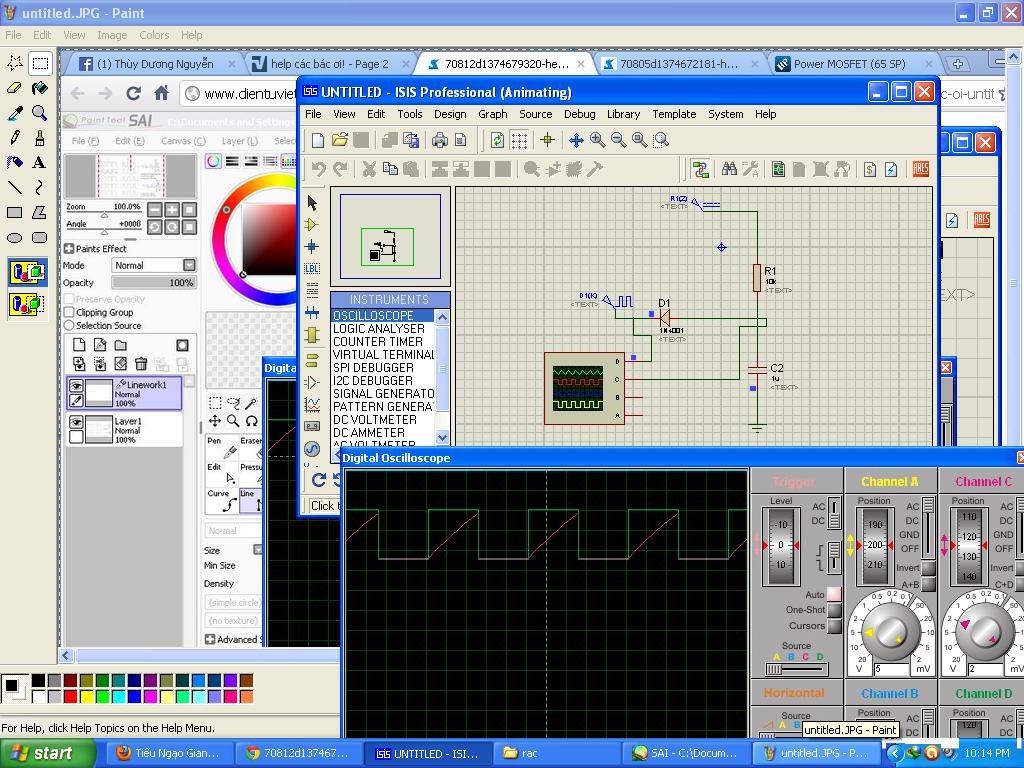Click the Chrome home button
The image size is (1024, 768).
tap(161, 93)
